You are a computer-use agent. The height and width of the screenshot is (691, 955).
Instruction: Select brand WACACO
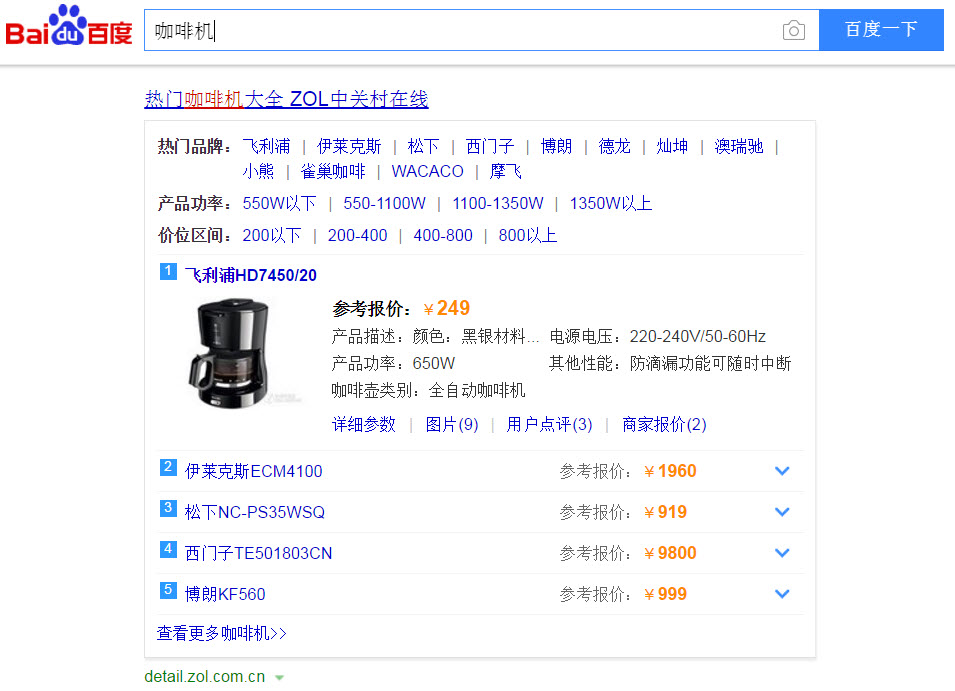coord(428,171)
